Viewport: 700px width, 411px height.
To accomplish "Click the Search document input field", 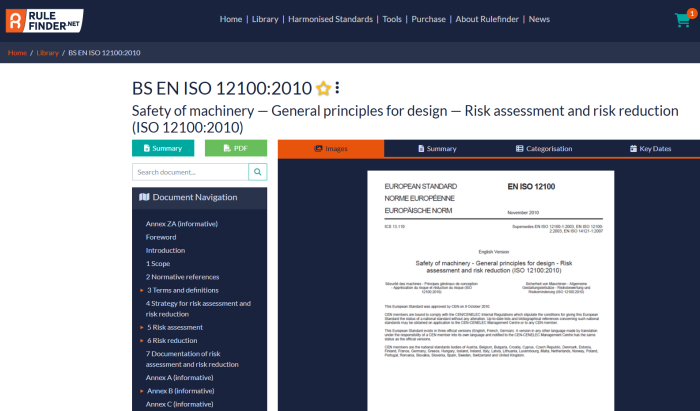I will coord(189,172).
